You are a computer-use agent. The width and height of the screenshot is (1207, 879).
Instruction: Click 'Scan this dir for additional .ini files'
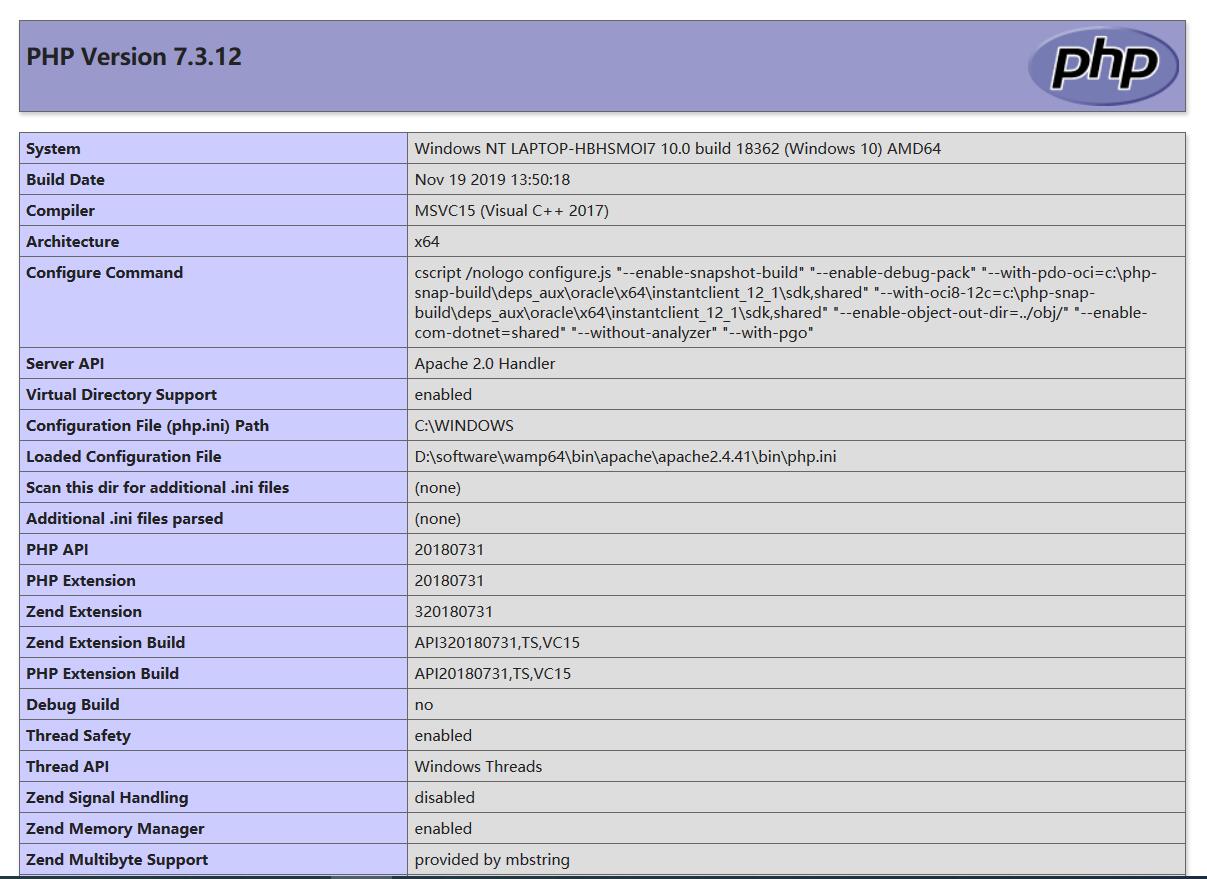pyautogui.click(x=157, y=488)
